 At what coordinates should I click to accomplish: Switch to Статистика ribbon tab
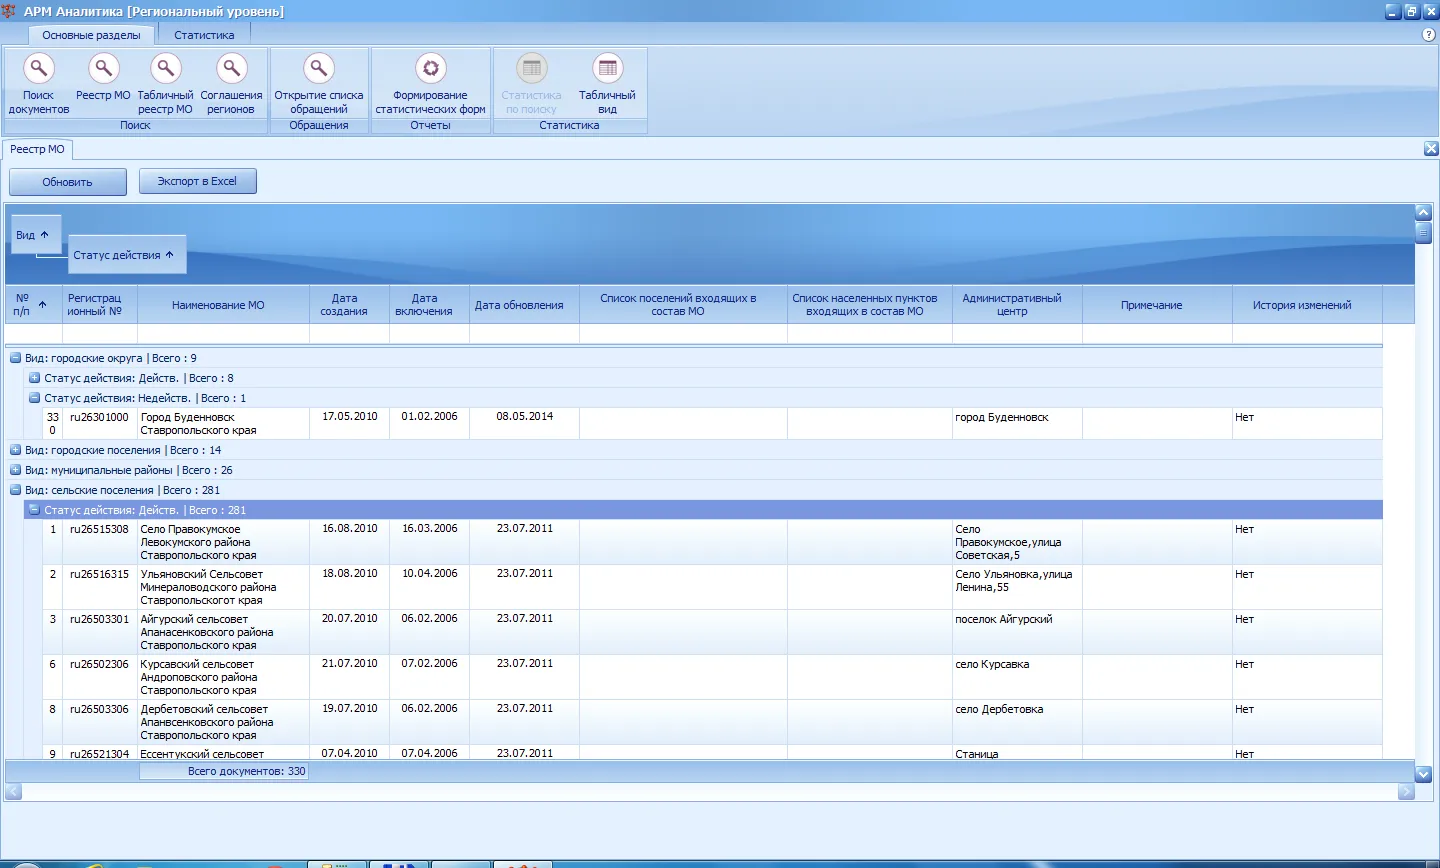pos(204,35)
